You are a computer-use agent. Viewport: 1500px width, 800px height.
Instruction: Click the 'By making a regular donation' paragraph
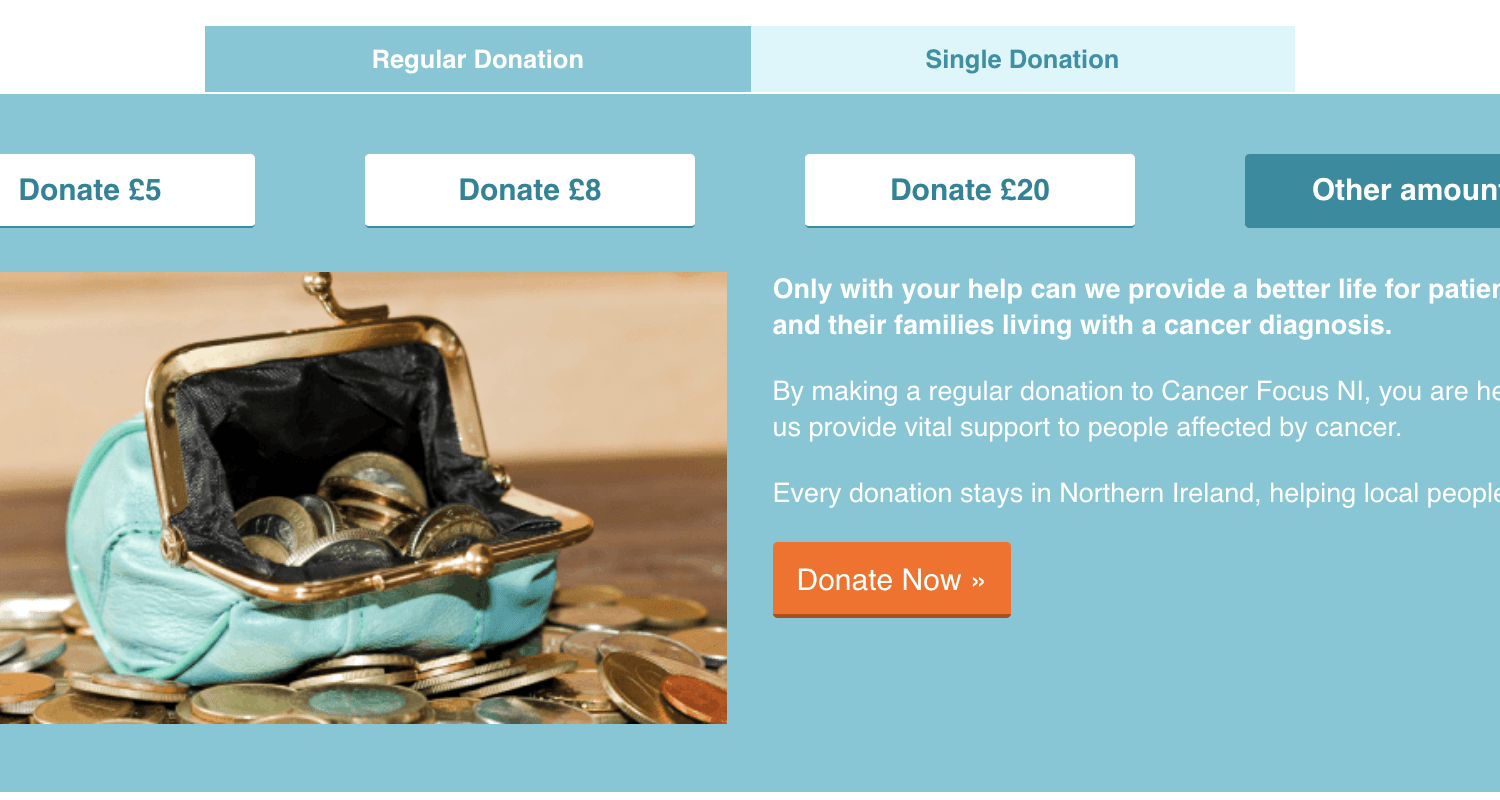coord(1136,409)
